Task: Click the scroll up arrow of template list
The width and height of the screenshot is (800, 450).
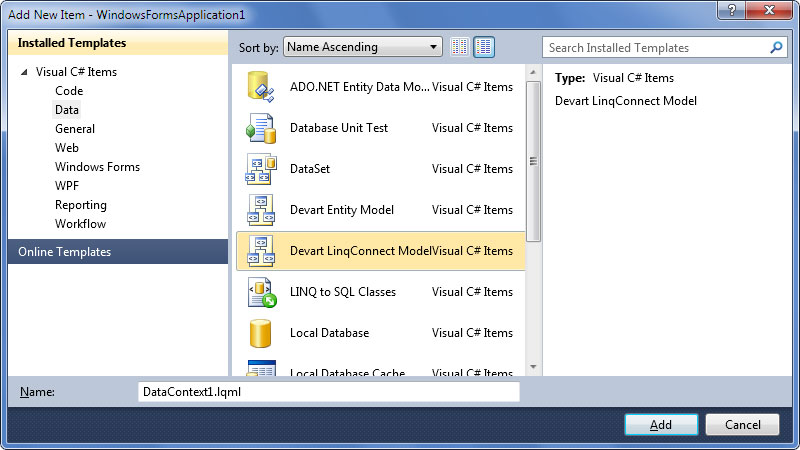Action: point(533,72)
